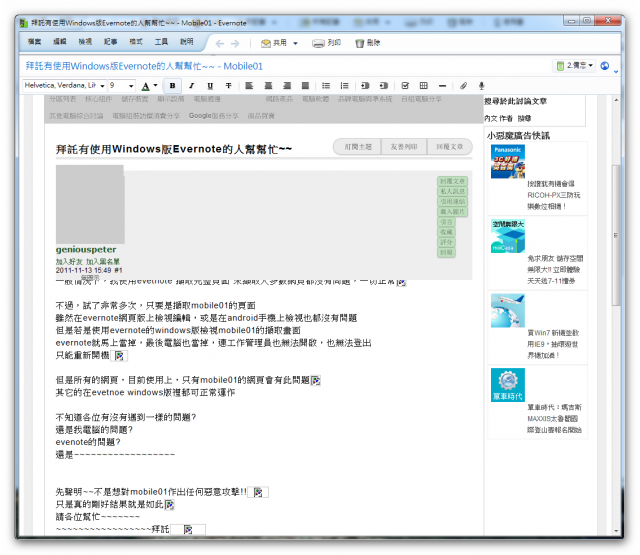This screenshot has height=555, width=640.
Task: Click the 刪除 trash button
Action: point(367,43)
